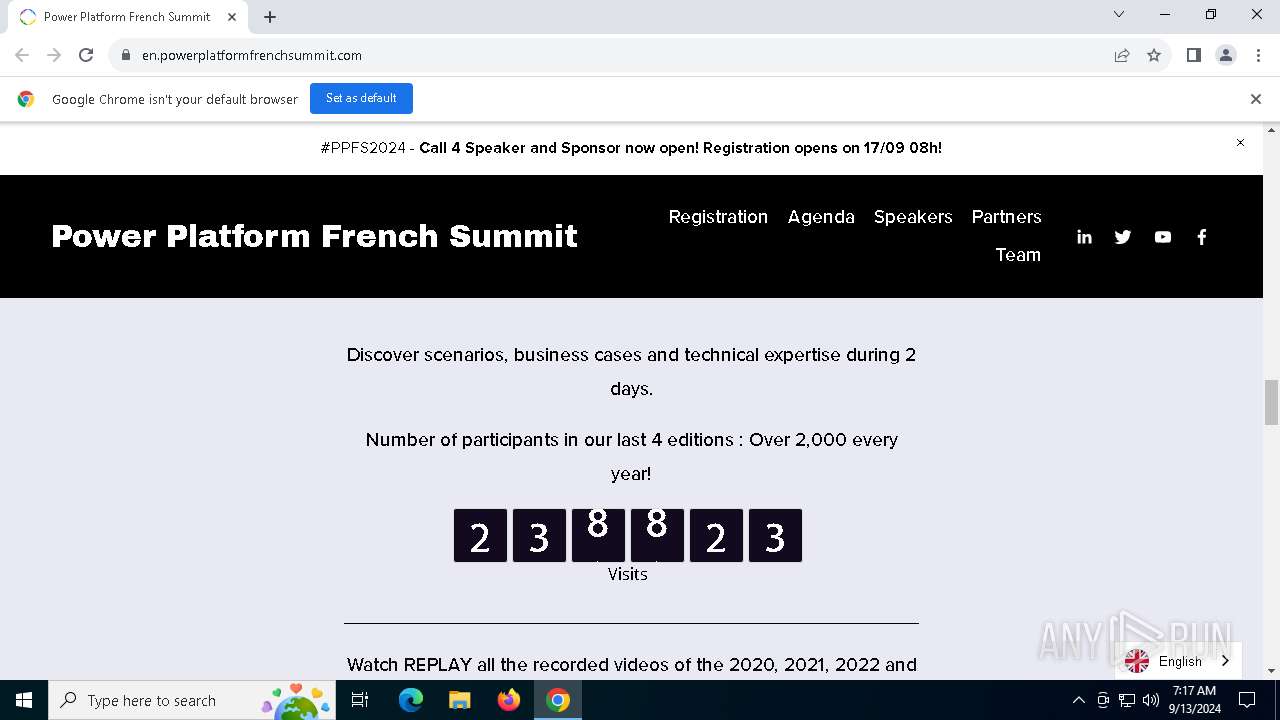Click the browser forward arrow
Viewport: 1280px width, 720px height.
(54, 55)
